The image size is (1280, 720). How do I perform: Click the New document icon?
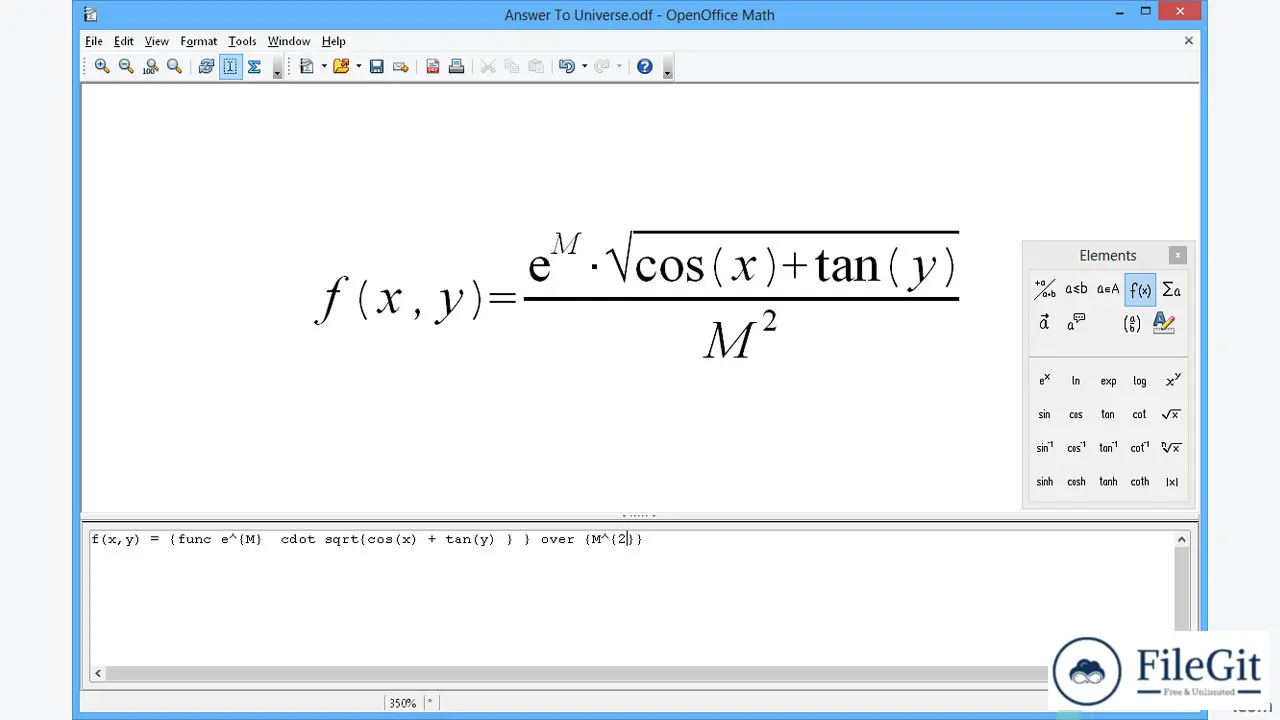pos(307,66)
